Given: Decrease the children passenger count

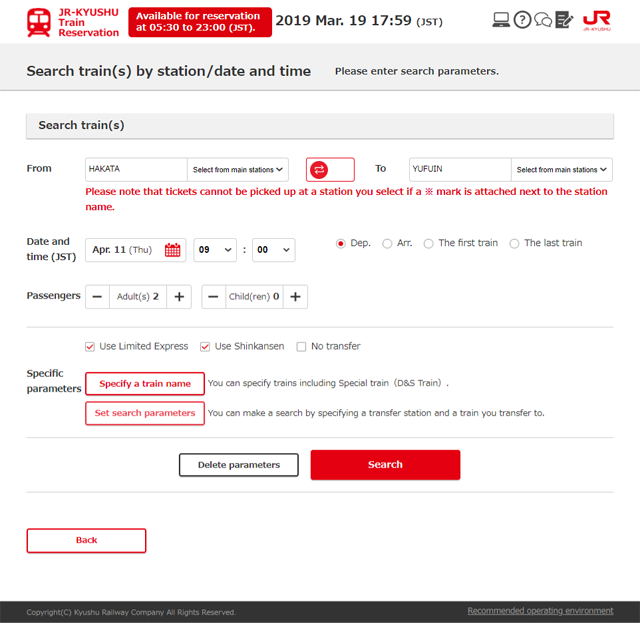Looking at the screenshot, I should [214, 297].
